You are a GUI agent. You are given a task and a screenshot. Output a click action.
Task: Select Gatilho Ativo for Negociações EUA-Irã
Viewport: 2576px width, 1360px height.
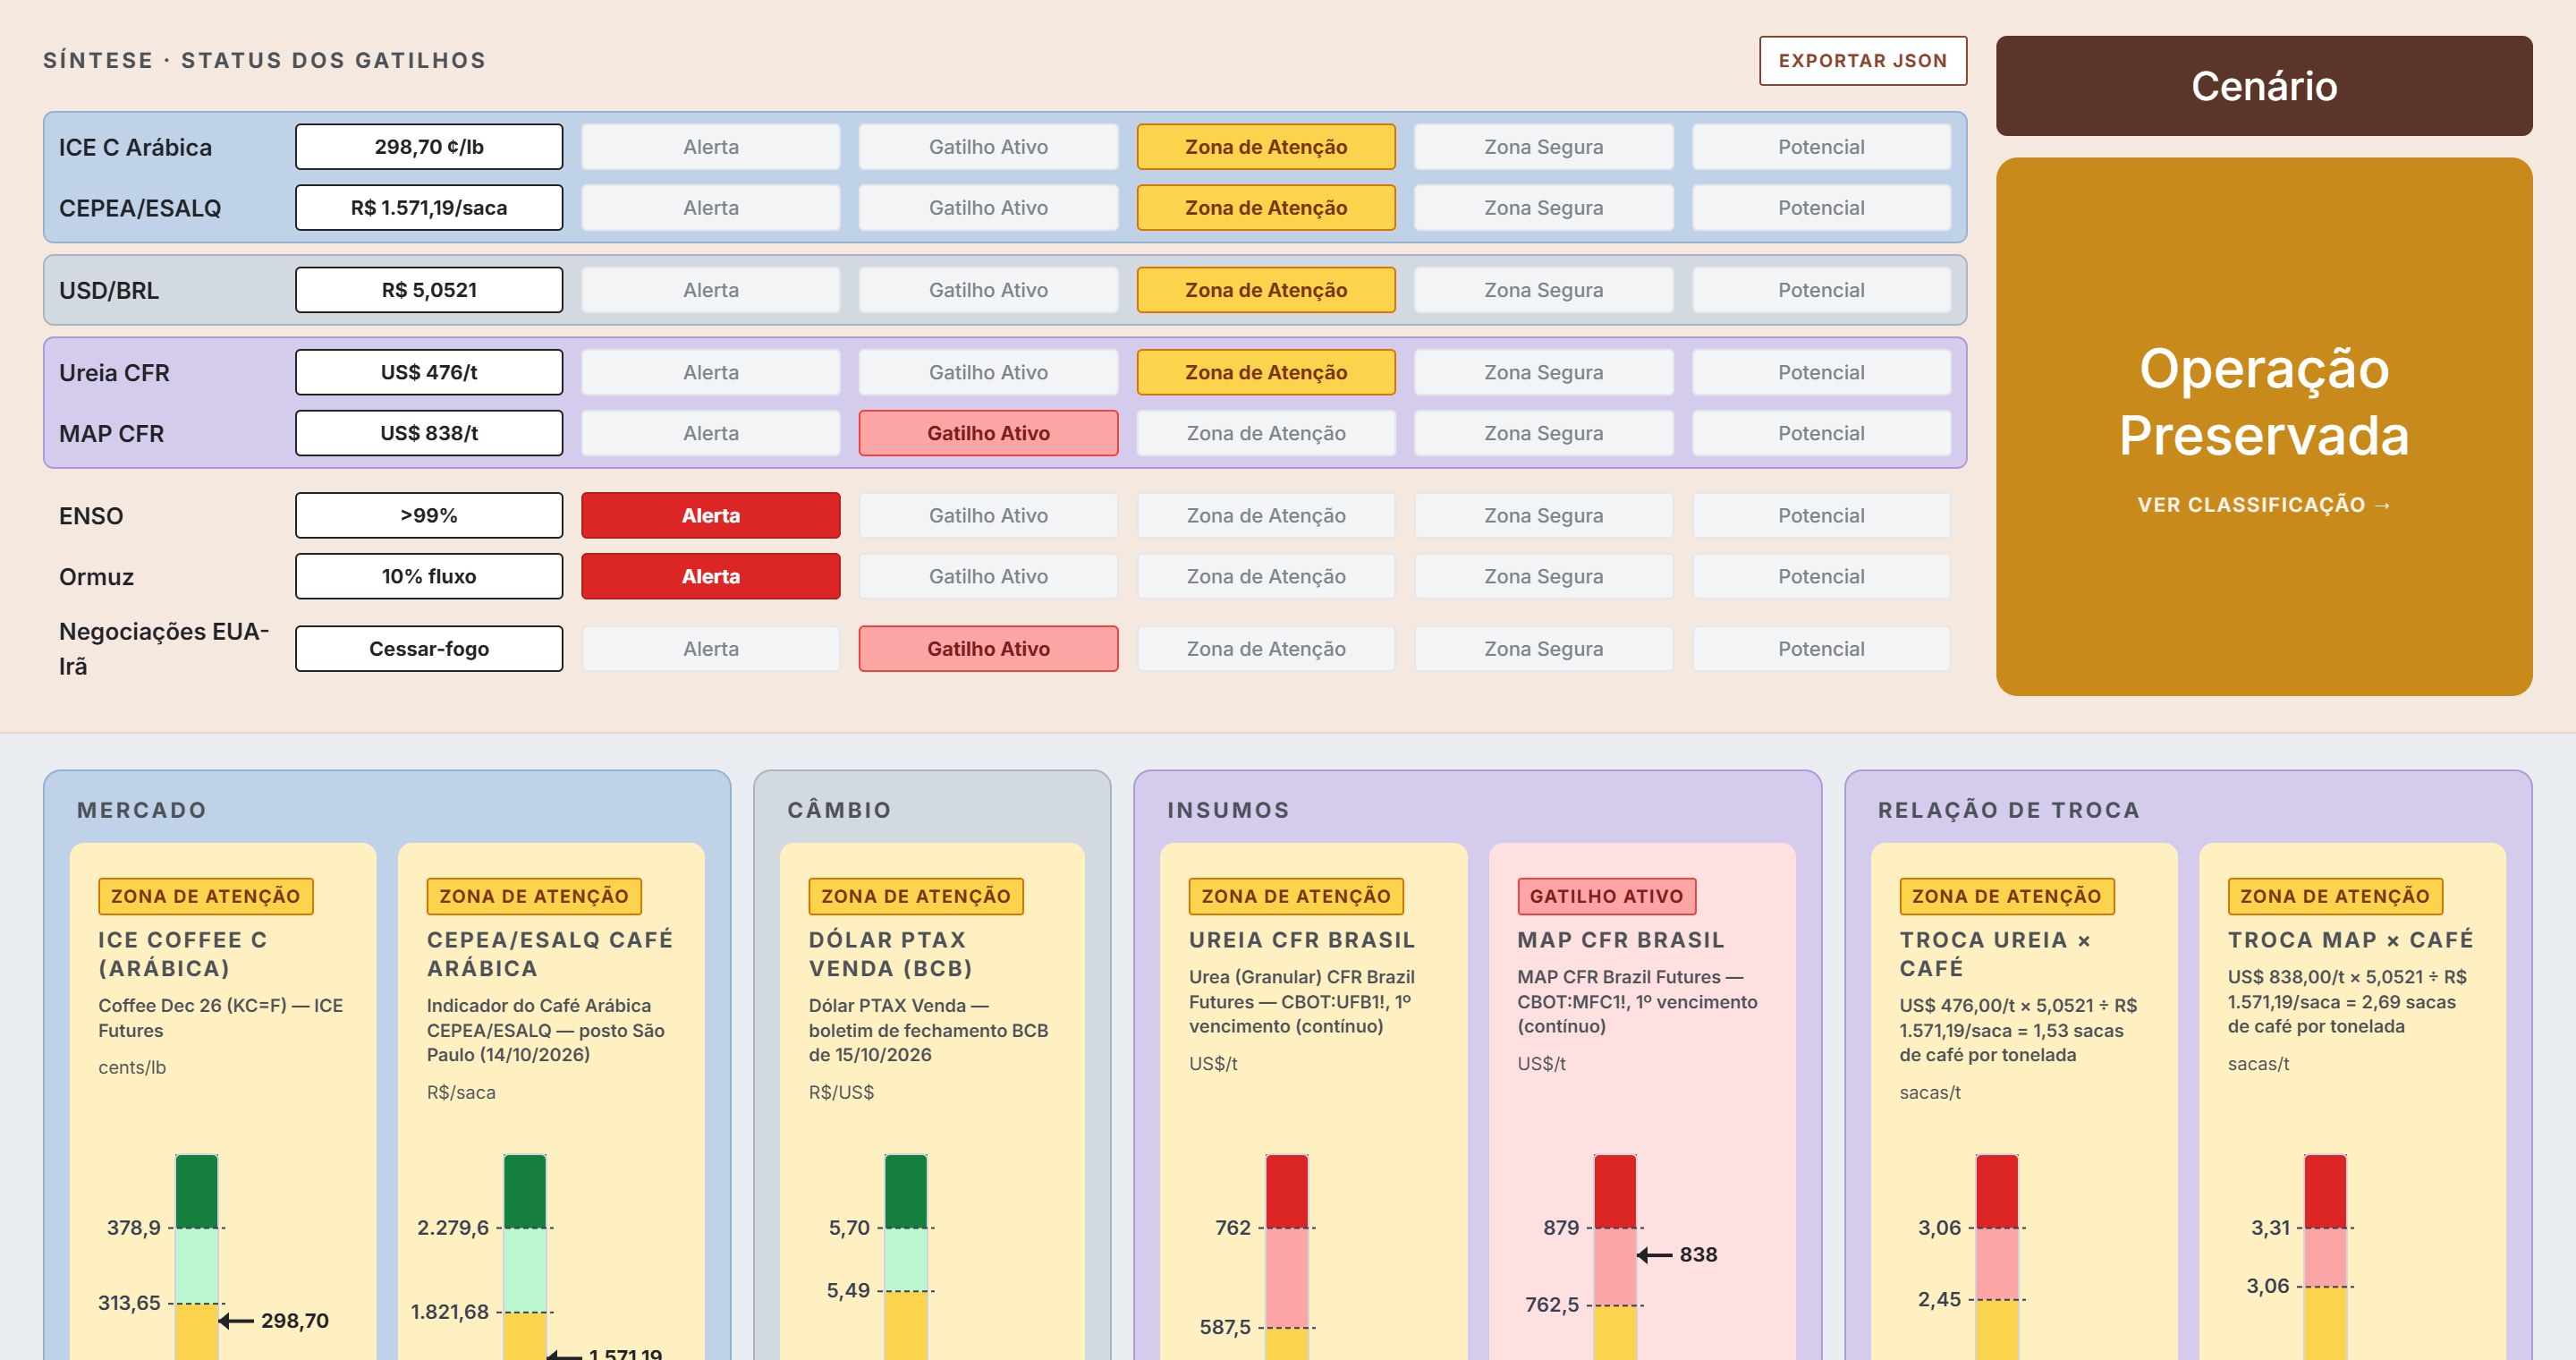[x=988, y=649]
